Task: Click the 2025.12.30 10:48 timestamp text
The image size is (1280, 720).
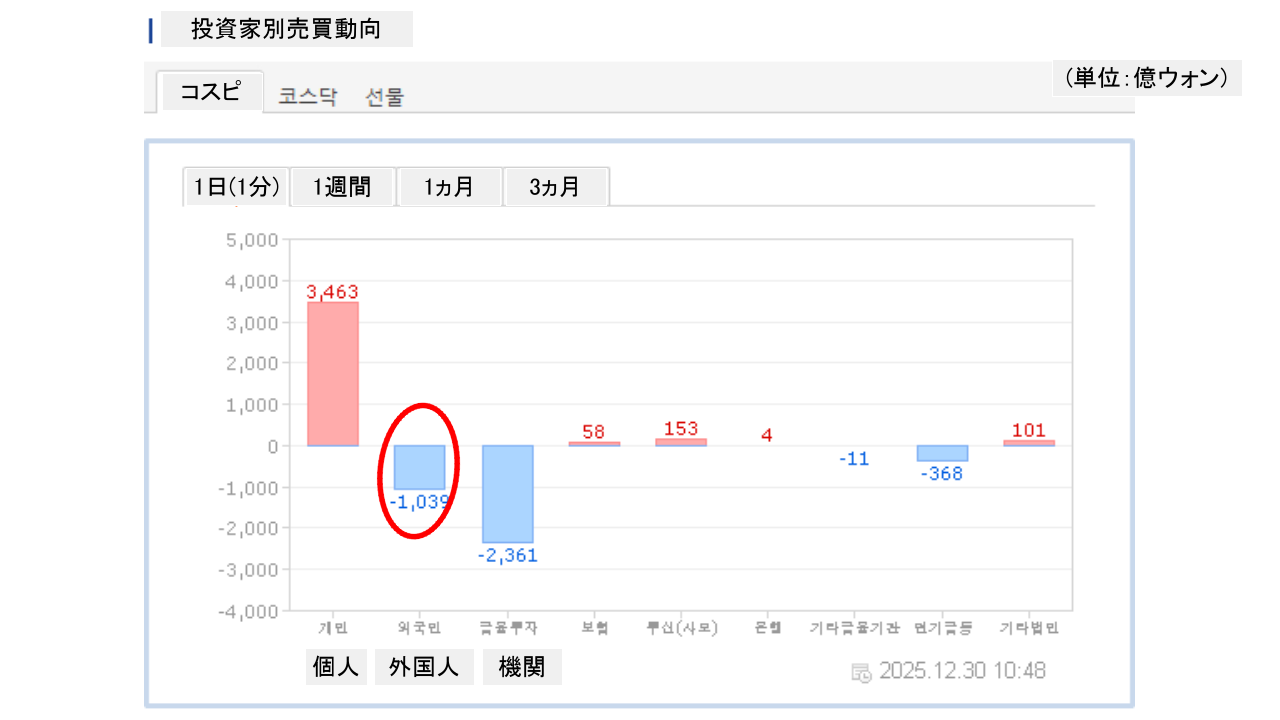Action: tap(962, 671)
